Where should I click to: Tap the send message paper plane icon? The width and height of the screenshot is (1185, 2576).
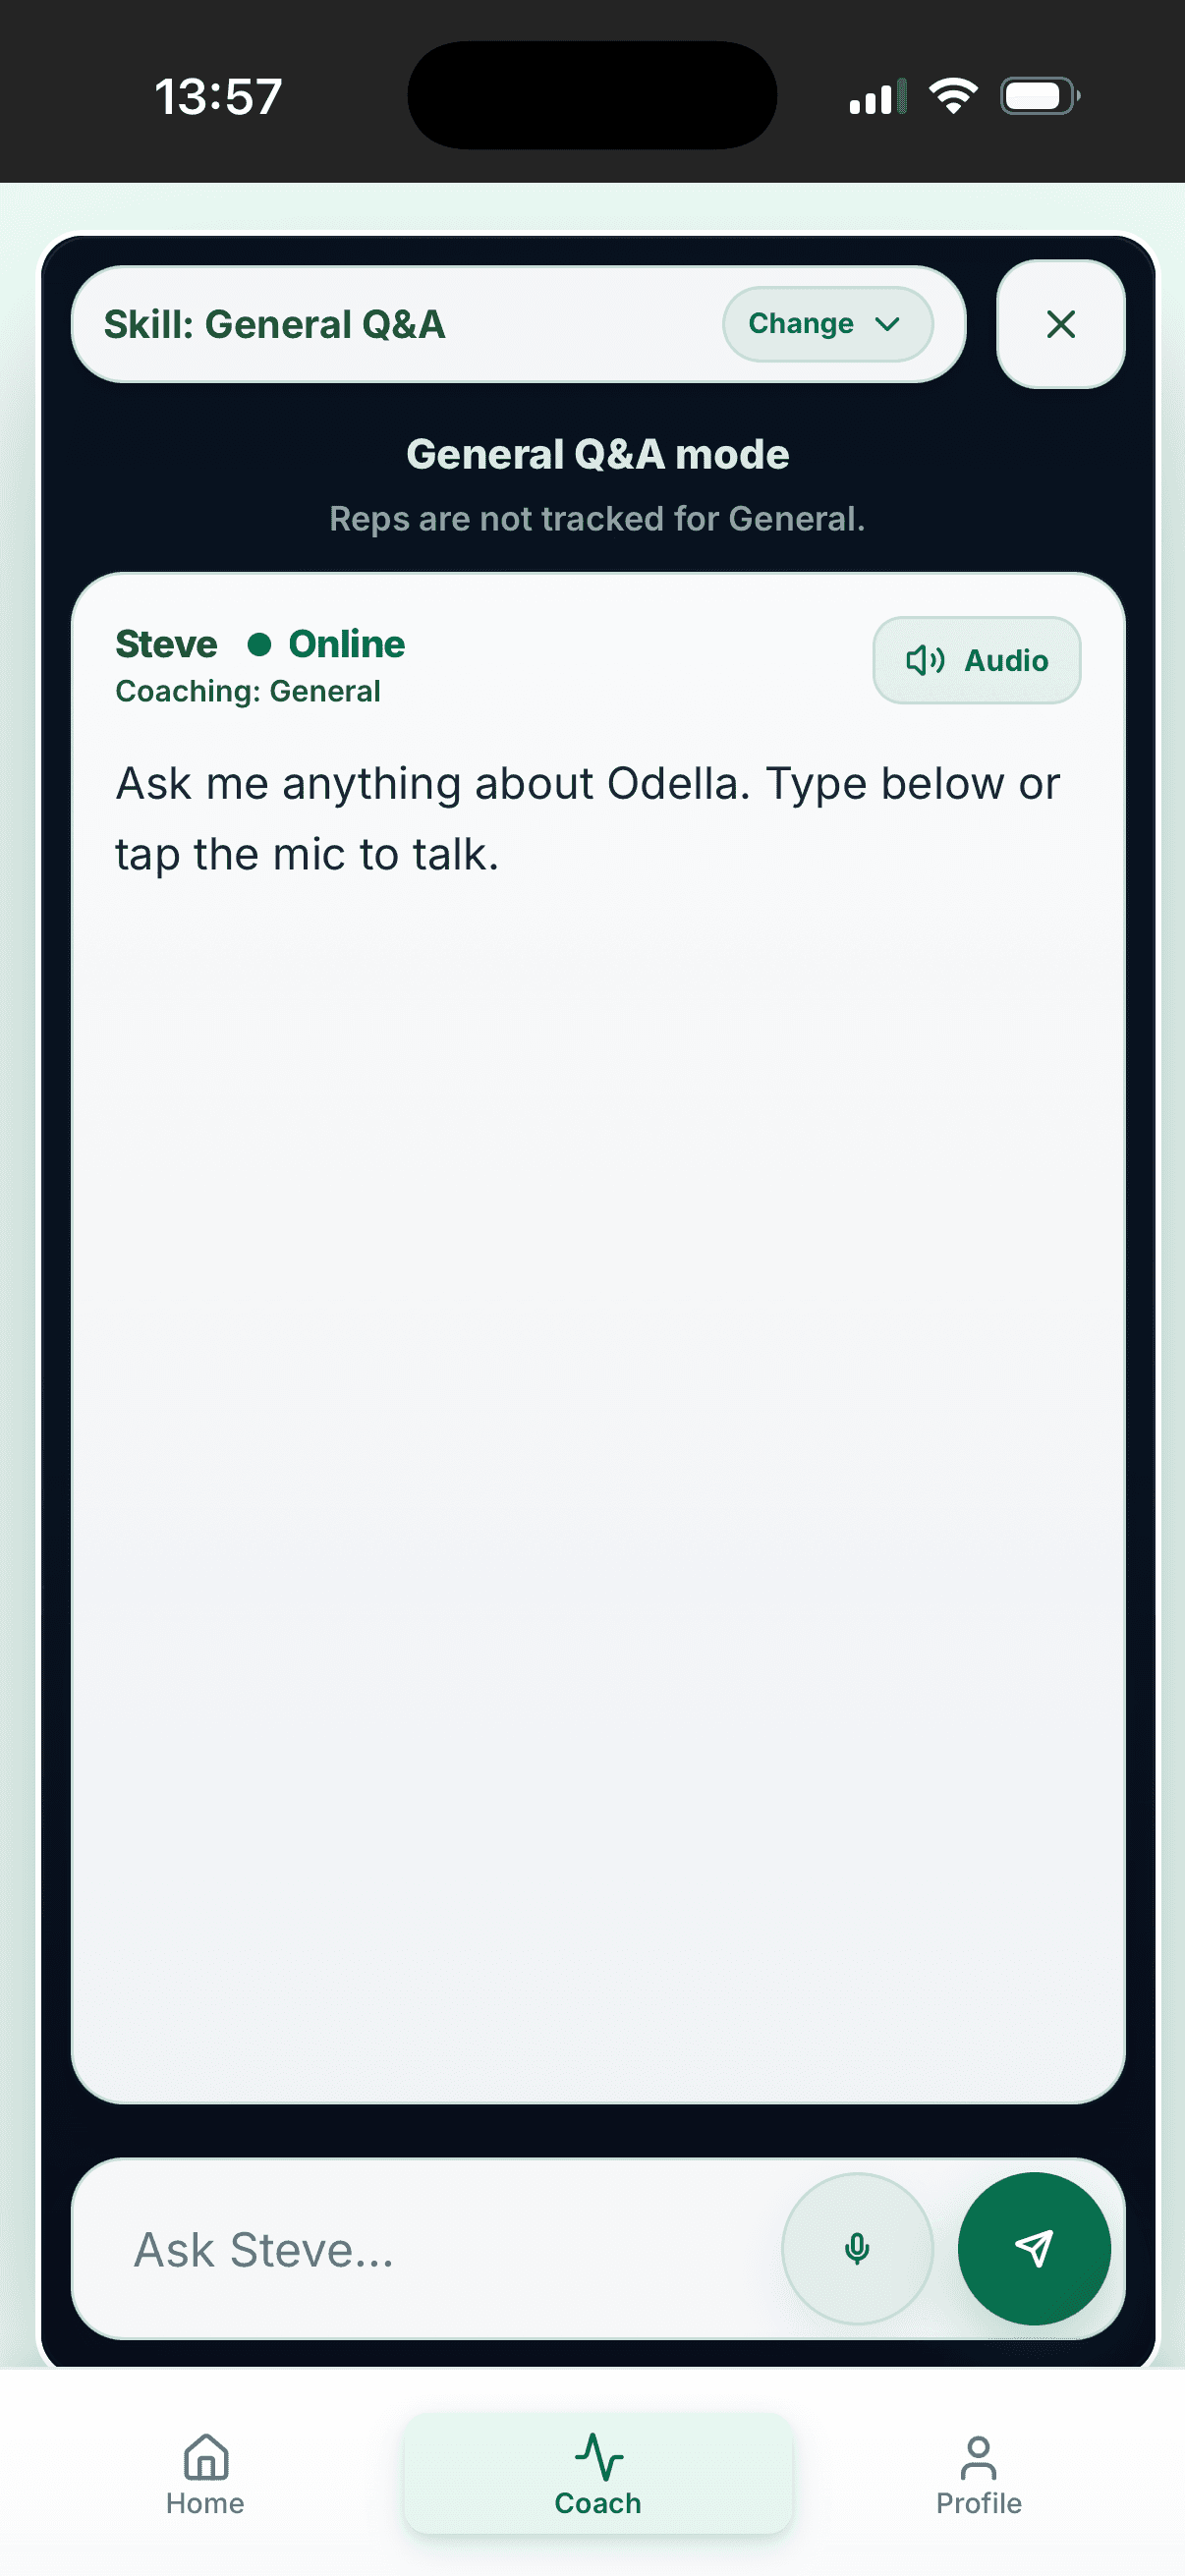1036,2247
